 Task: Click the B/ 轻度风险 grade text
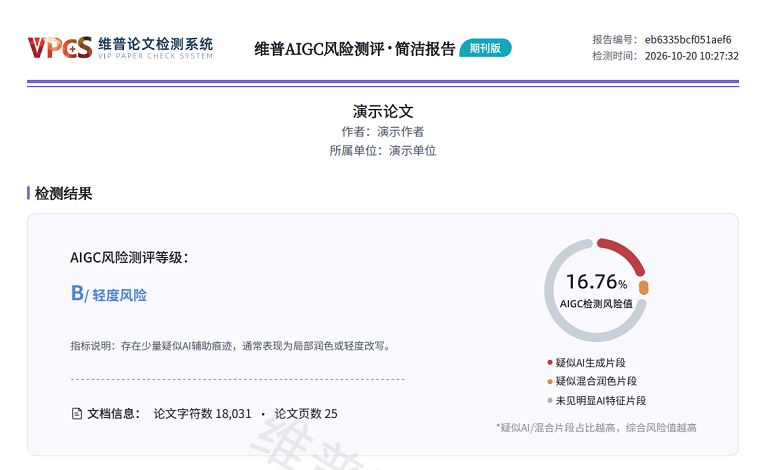[x=109, y=294]
